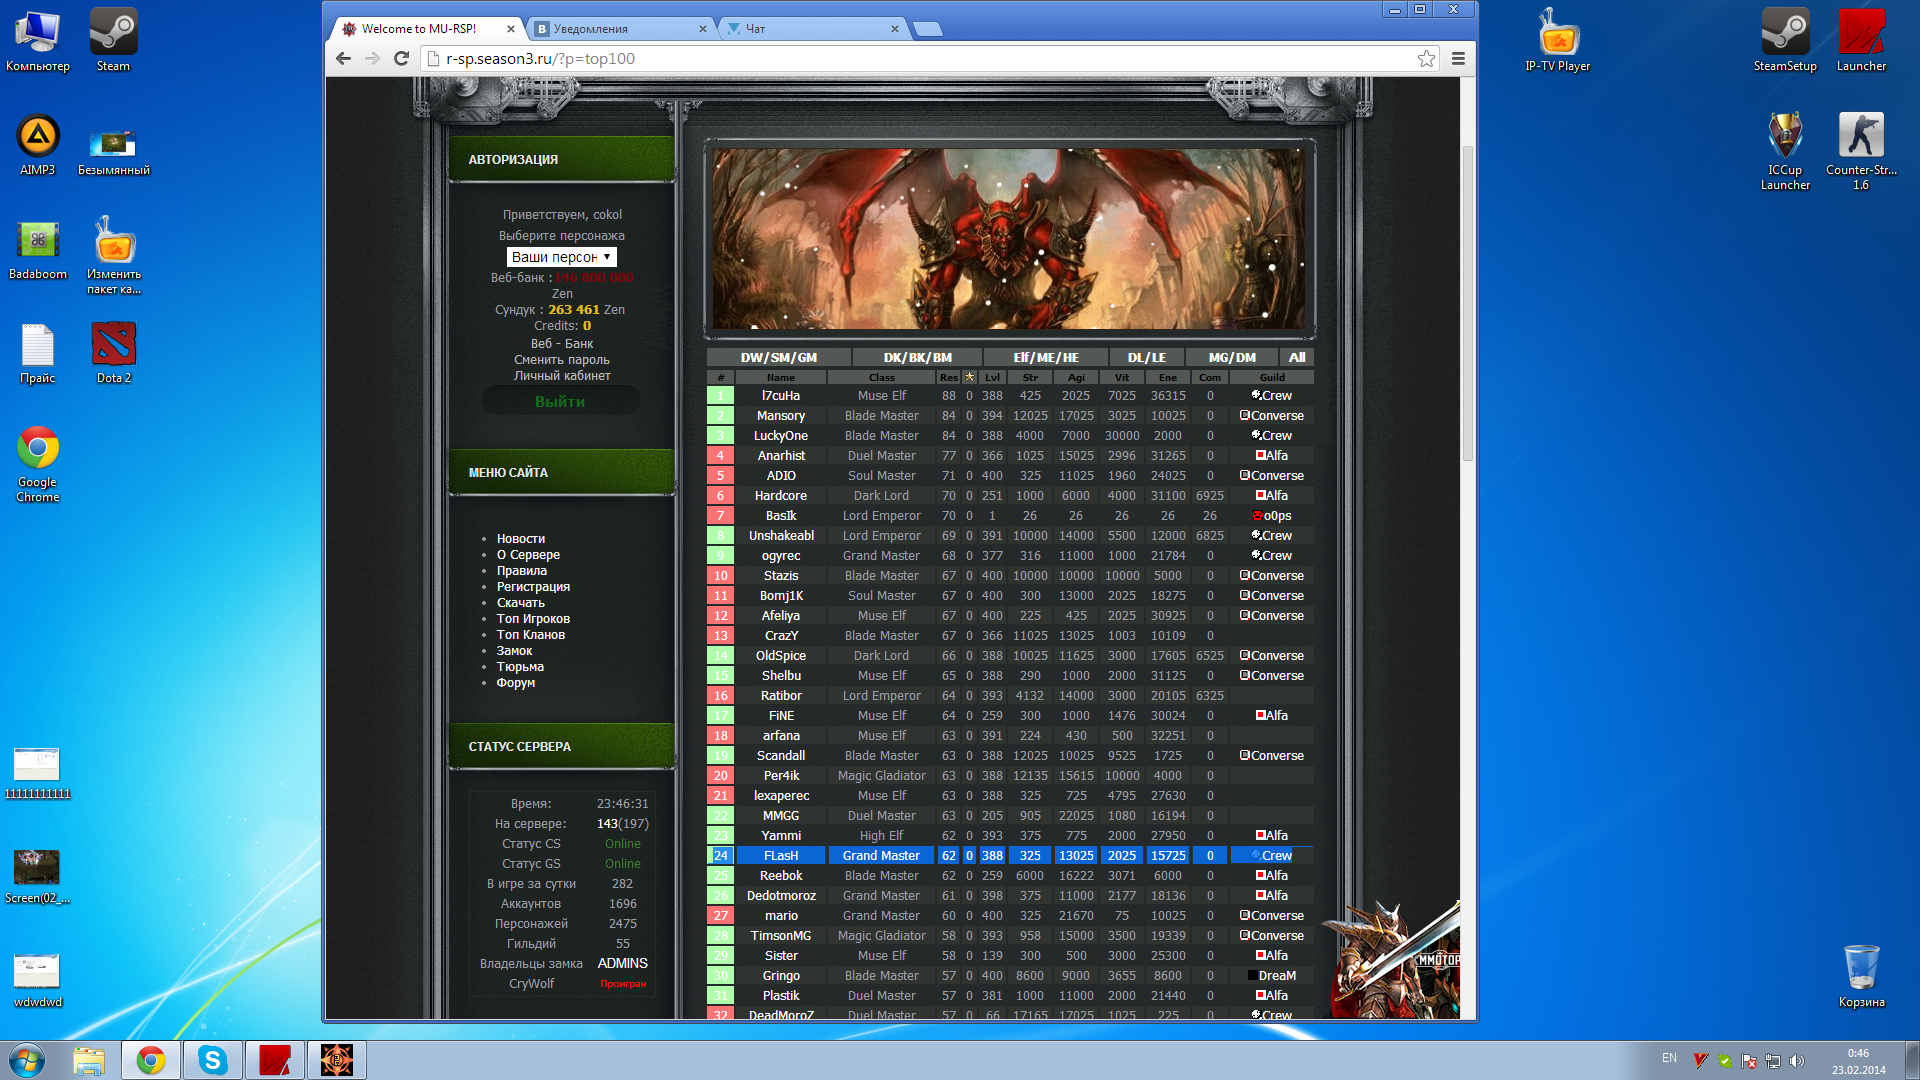Open the red Launcher desktop icon
The width and height of the screenshot is (1920, 1080).
1861,41
